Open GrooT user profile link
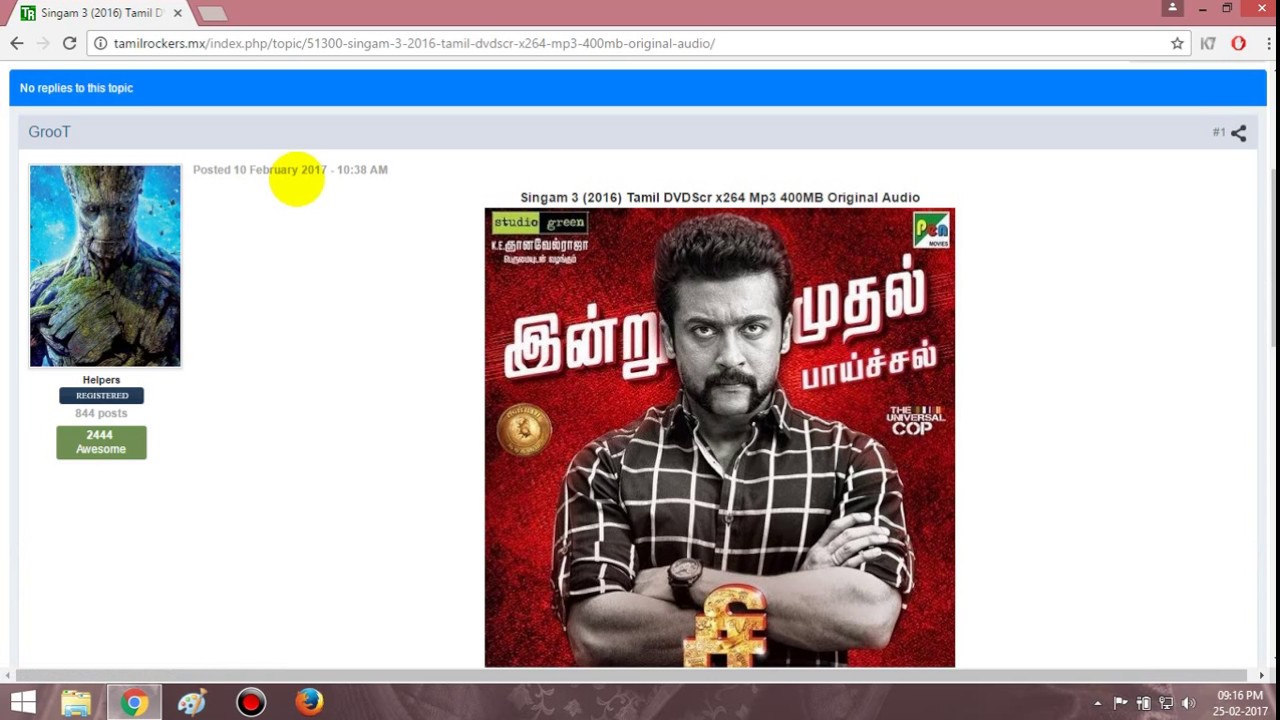 (49, 132)
